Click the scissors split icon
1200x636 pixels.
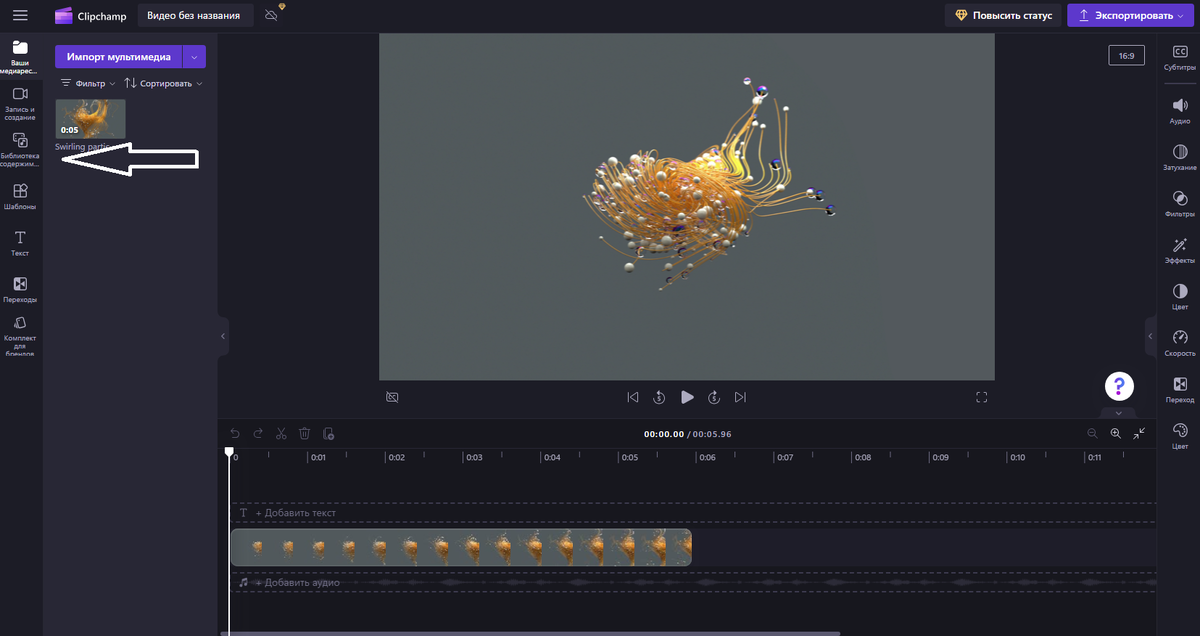[x=281, y=433]
